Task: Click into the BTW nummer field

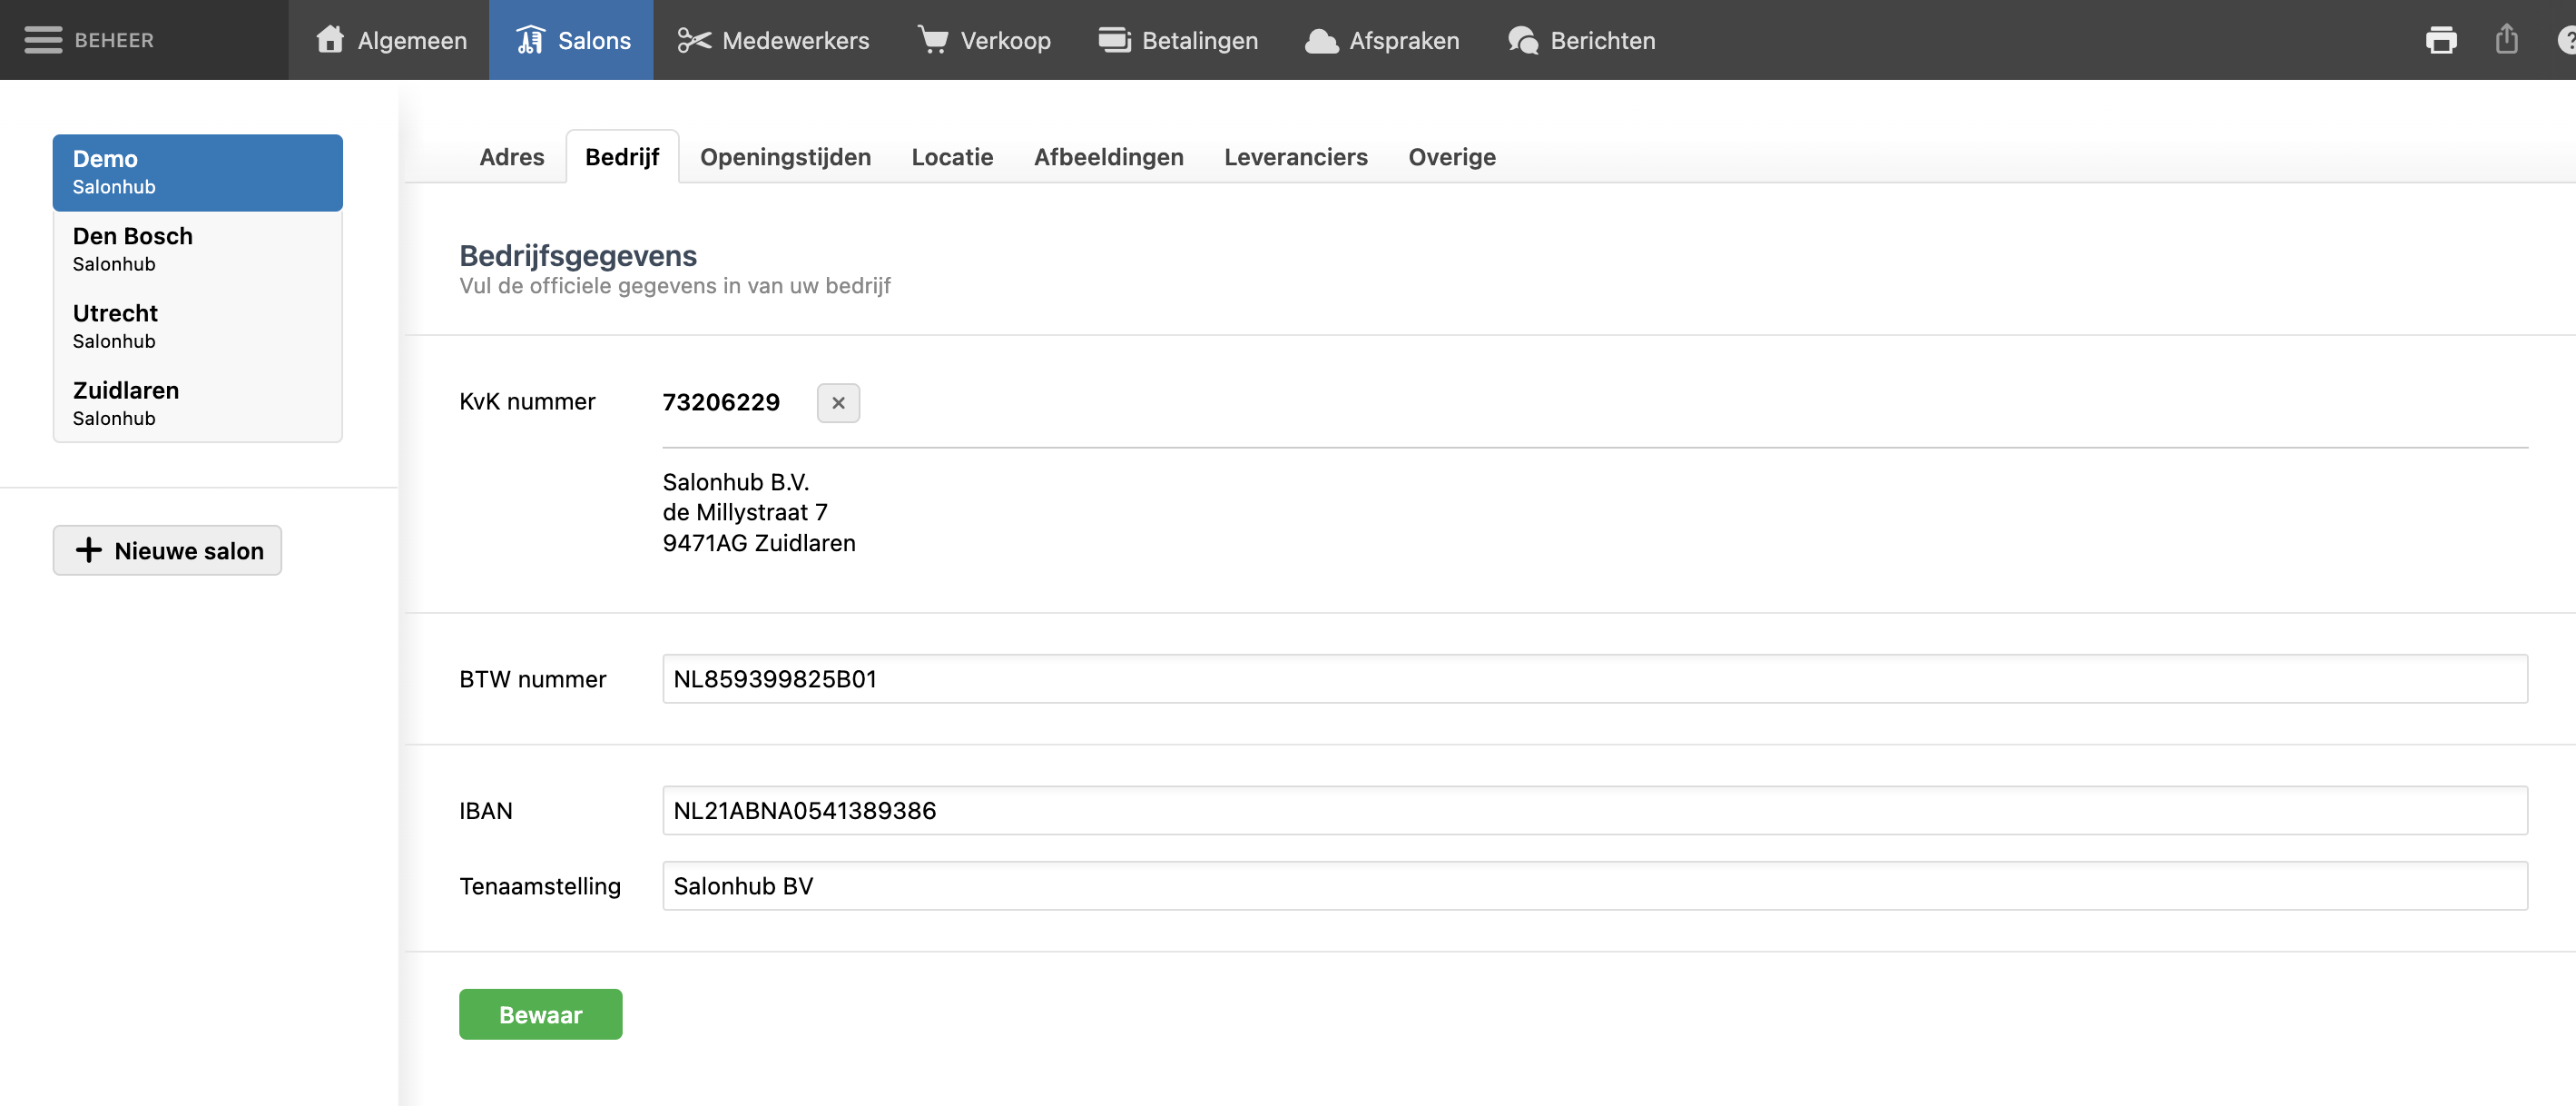Action: click(1594, 679)
